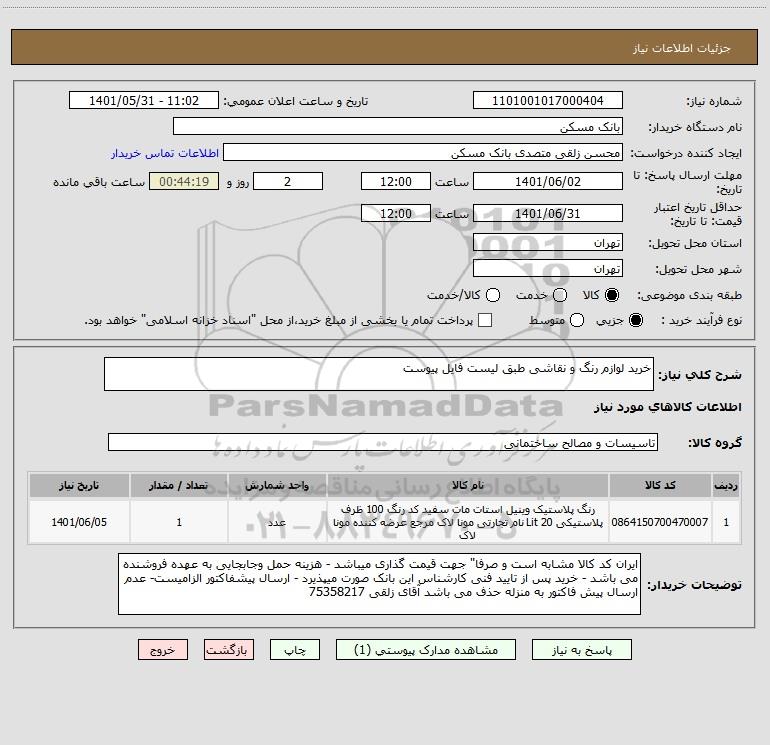Open the اطلاعات تماس خریدار link
Viewport: 770px width, 745px height.
(165, 153)
